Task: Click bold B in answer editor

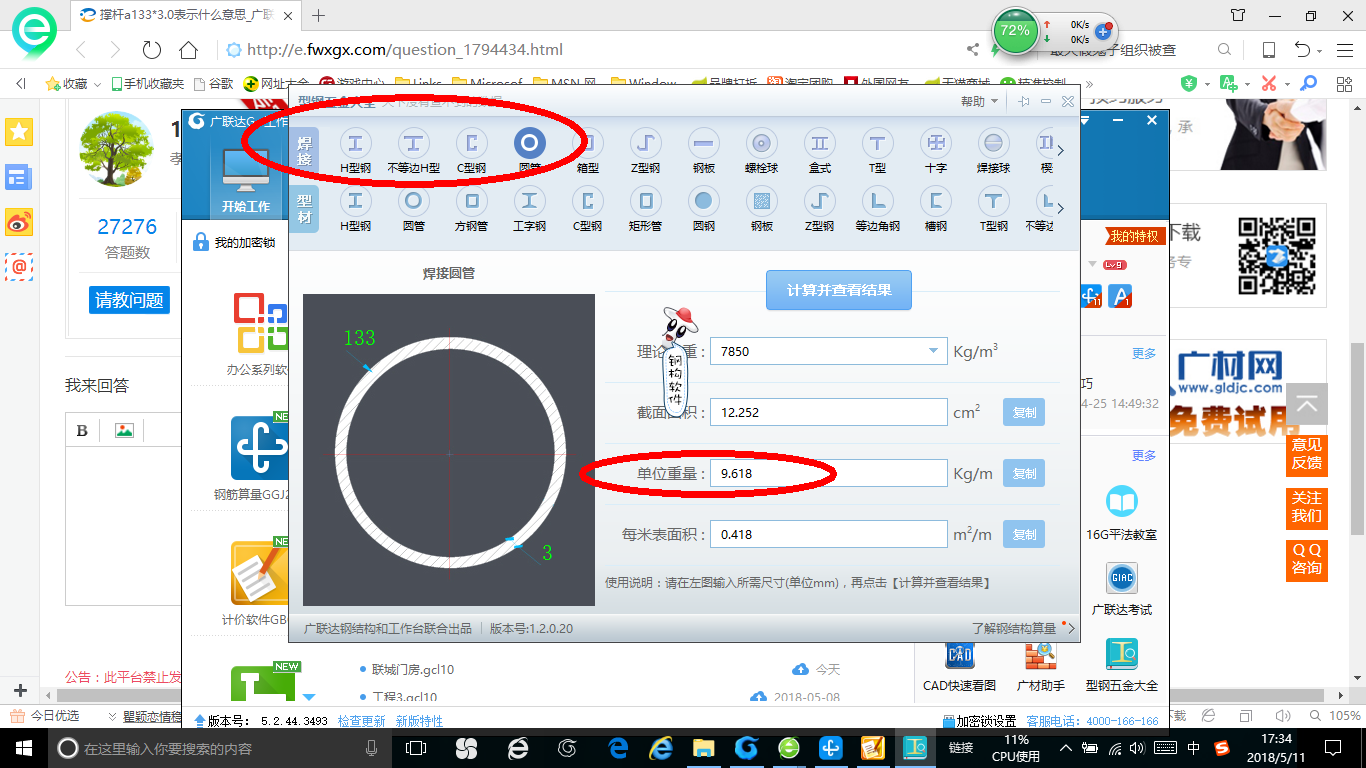Action: (x=82, y=430)
